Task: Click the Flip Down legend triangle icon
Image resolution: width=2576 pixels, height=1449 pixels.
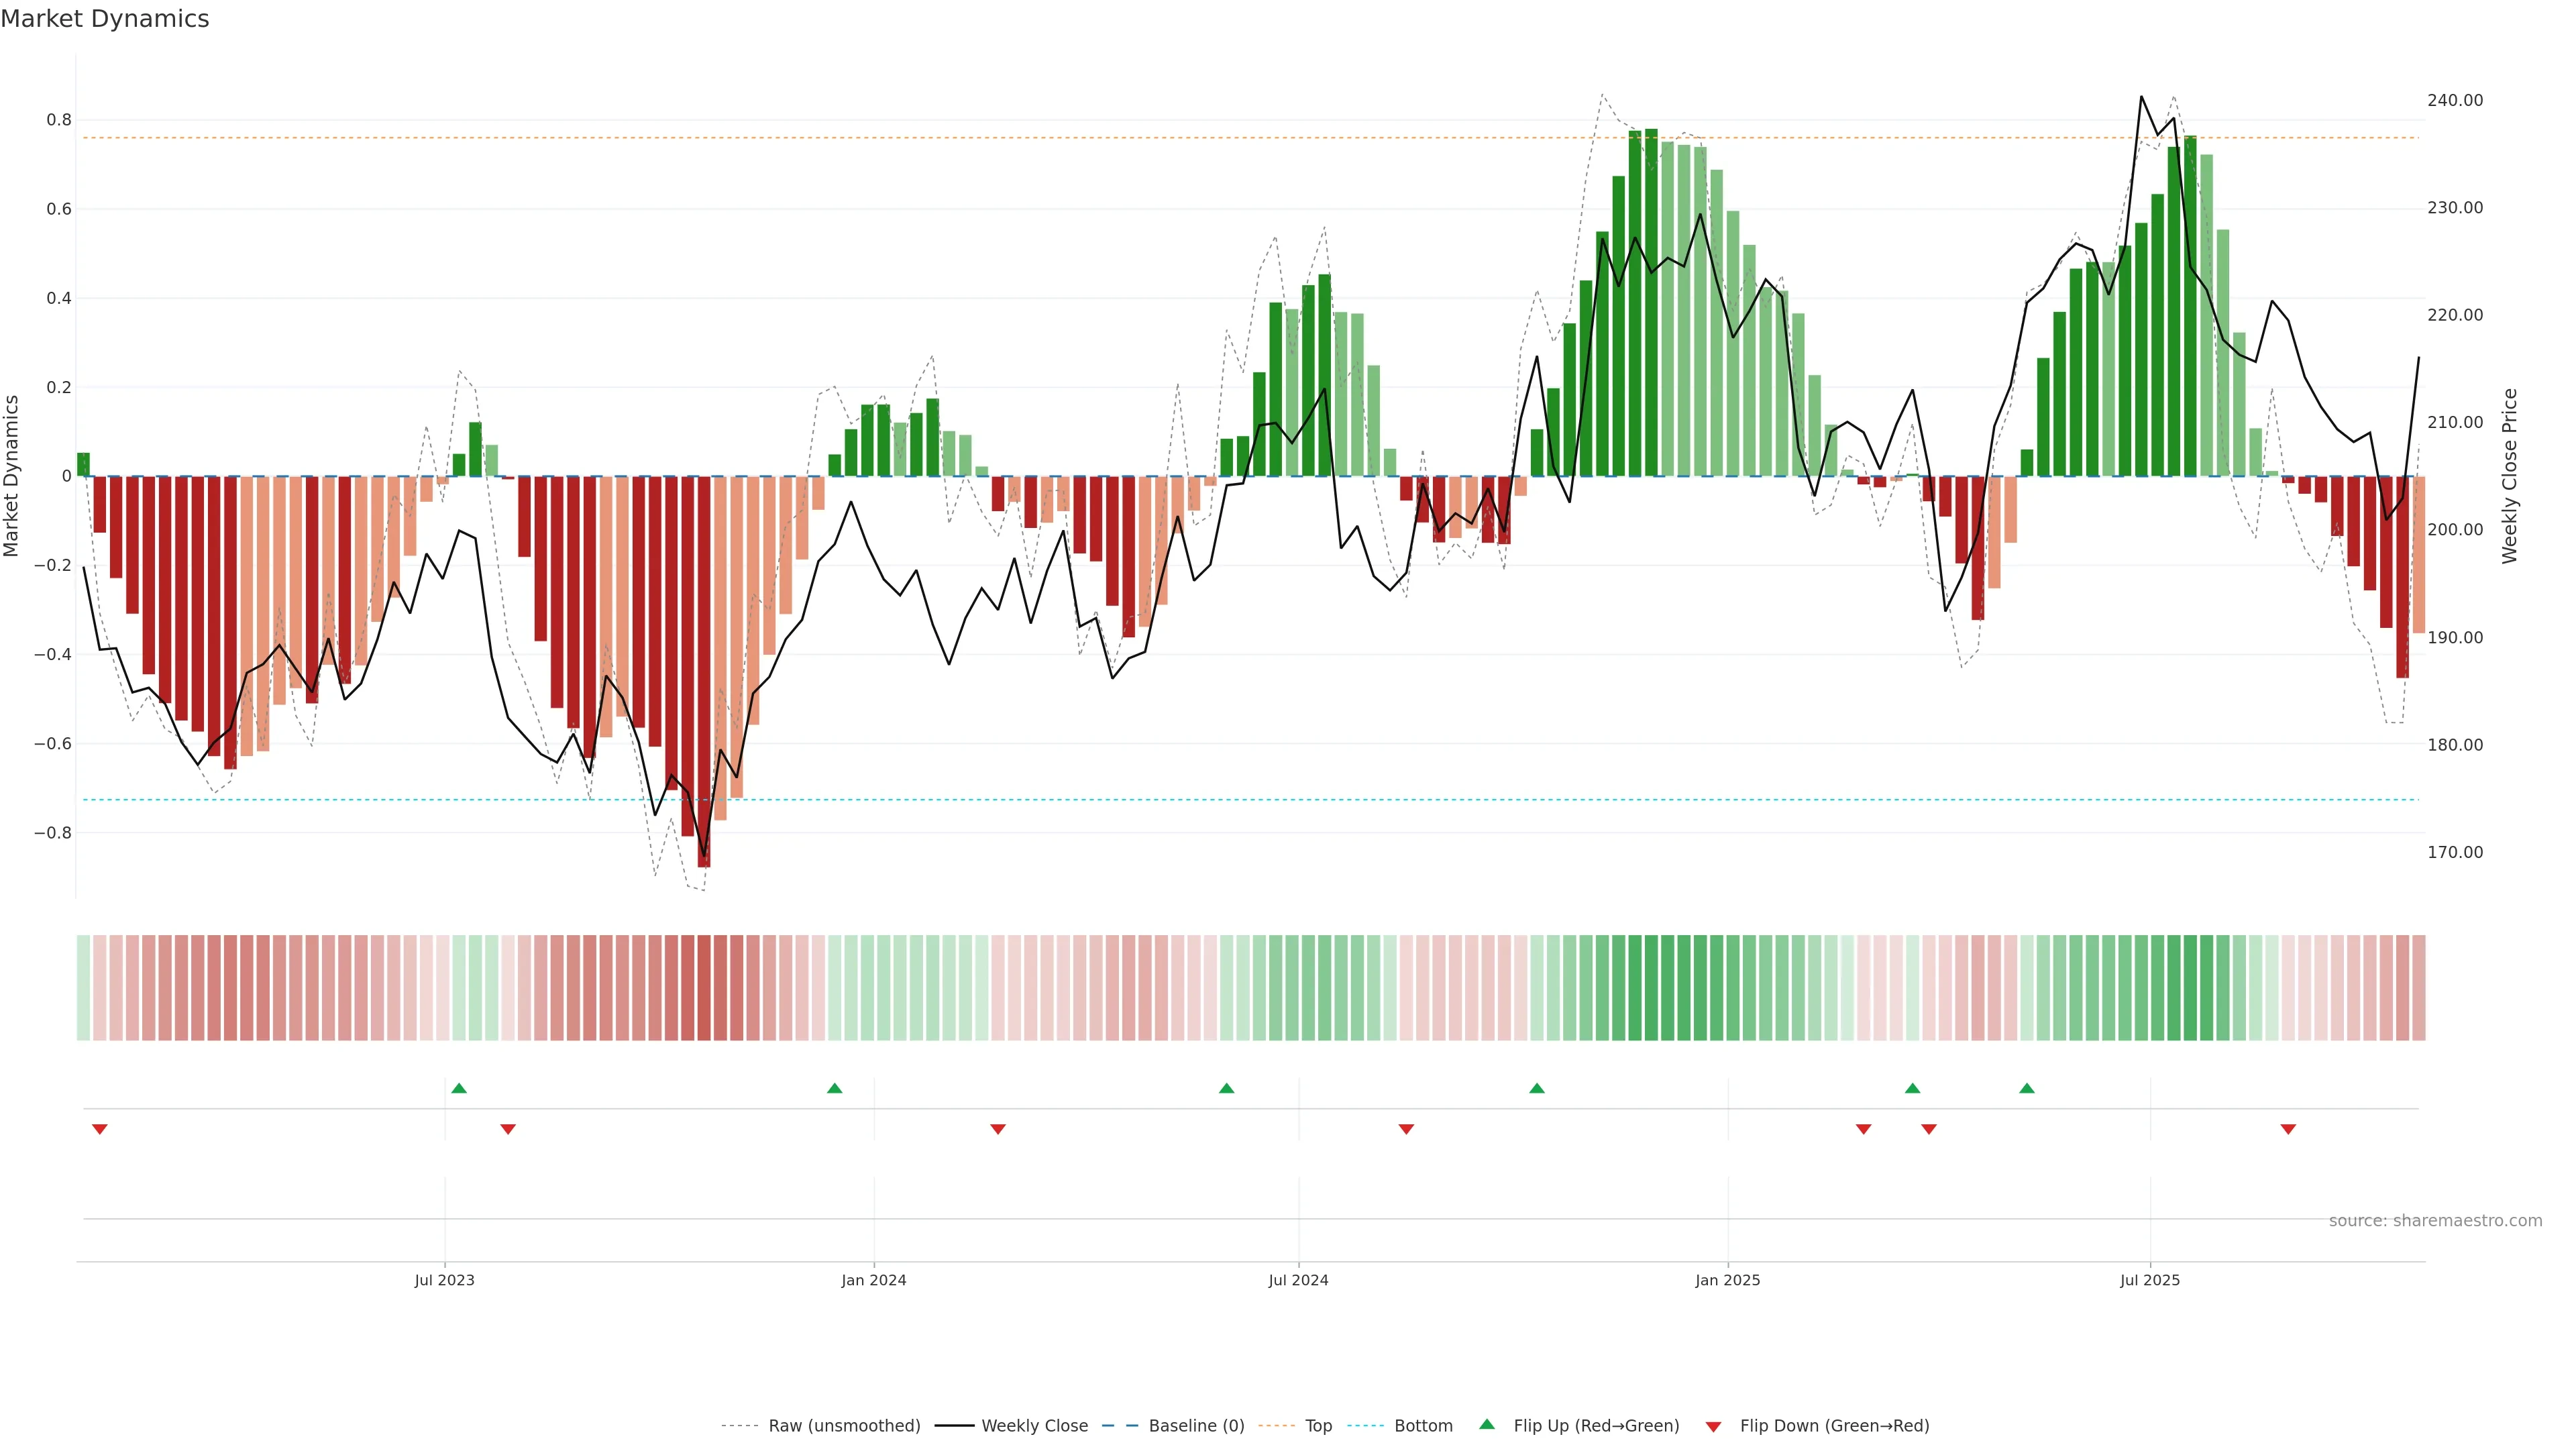Action: 1713,1427
